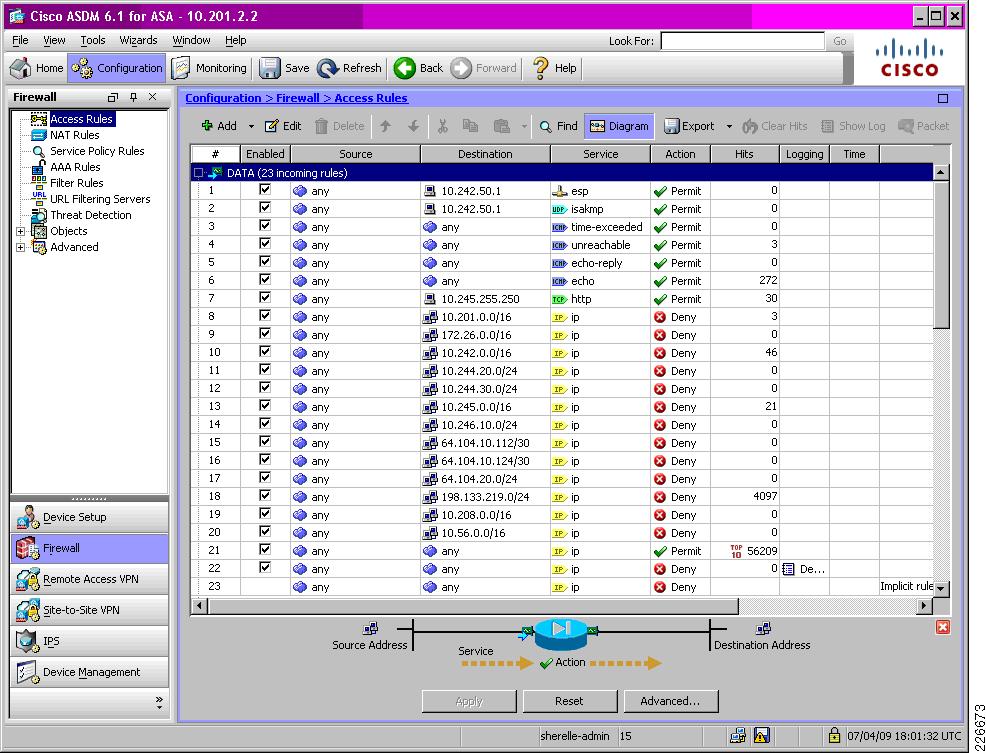986x753 pixels.
Task: Toggle Enabled checkbox for rule 10
Action: (x=265, y=352)
